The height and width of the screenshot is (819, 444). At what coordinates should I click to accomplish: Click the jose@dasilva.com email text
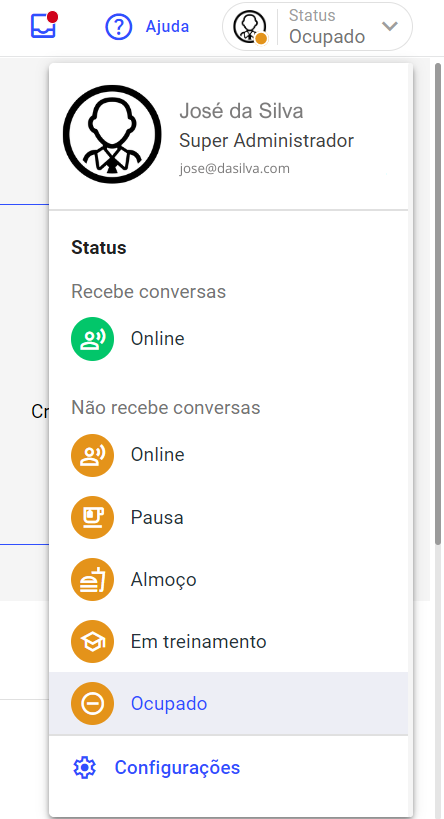235,169
